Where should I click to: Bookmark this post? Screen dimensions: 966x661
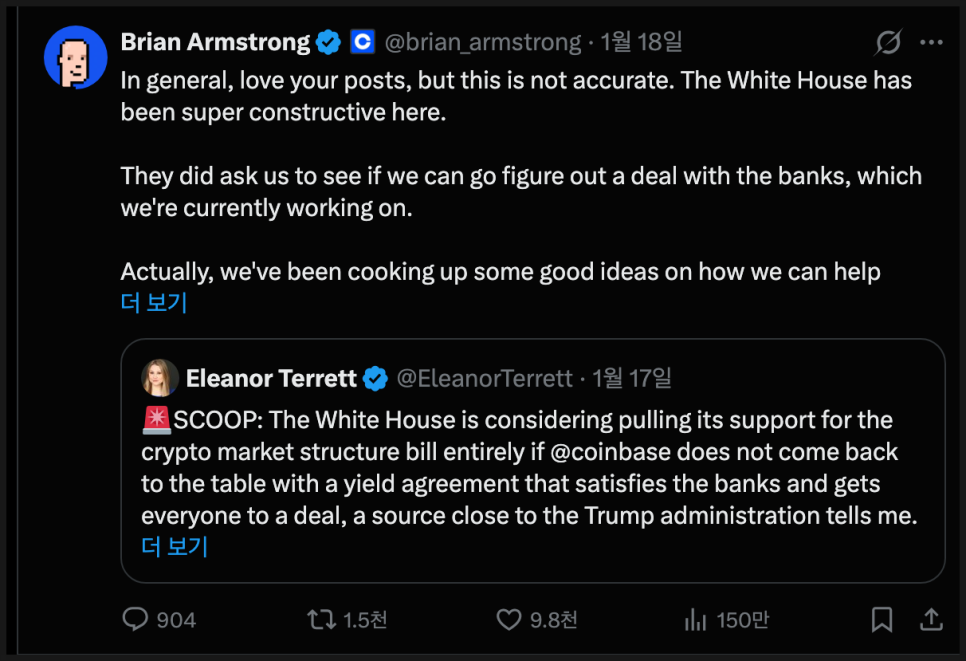point(882,620)
